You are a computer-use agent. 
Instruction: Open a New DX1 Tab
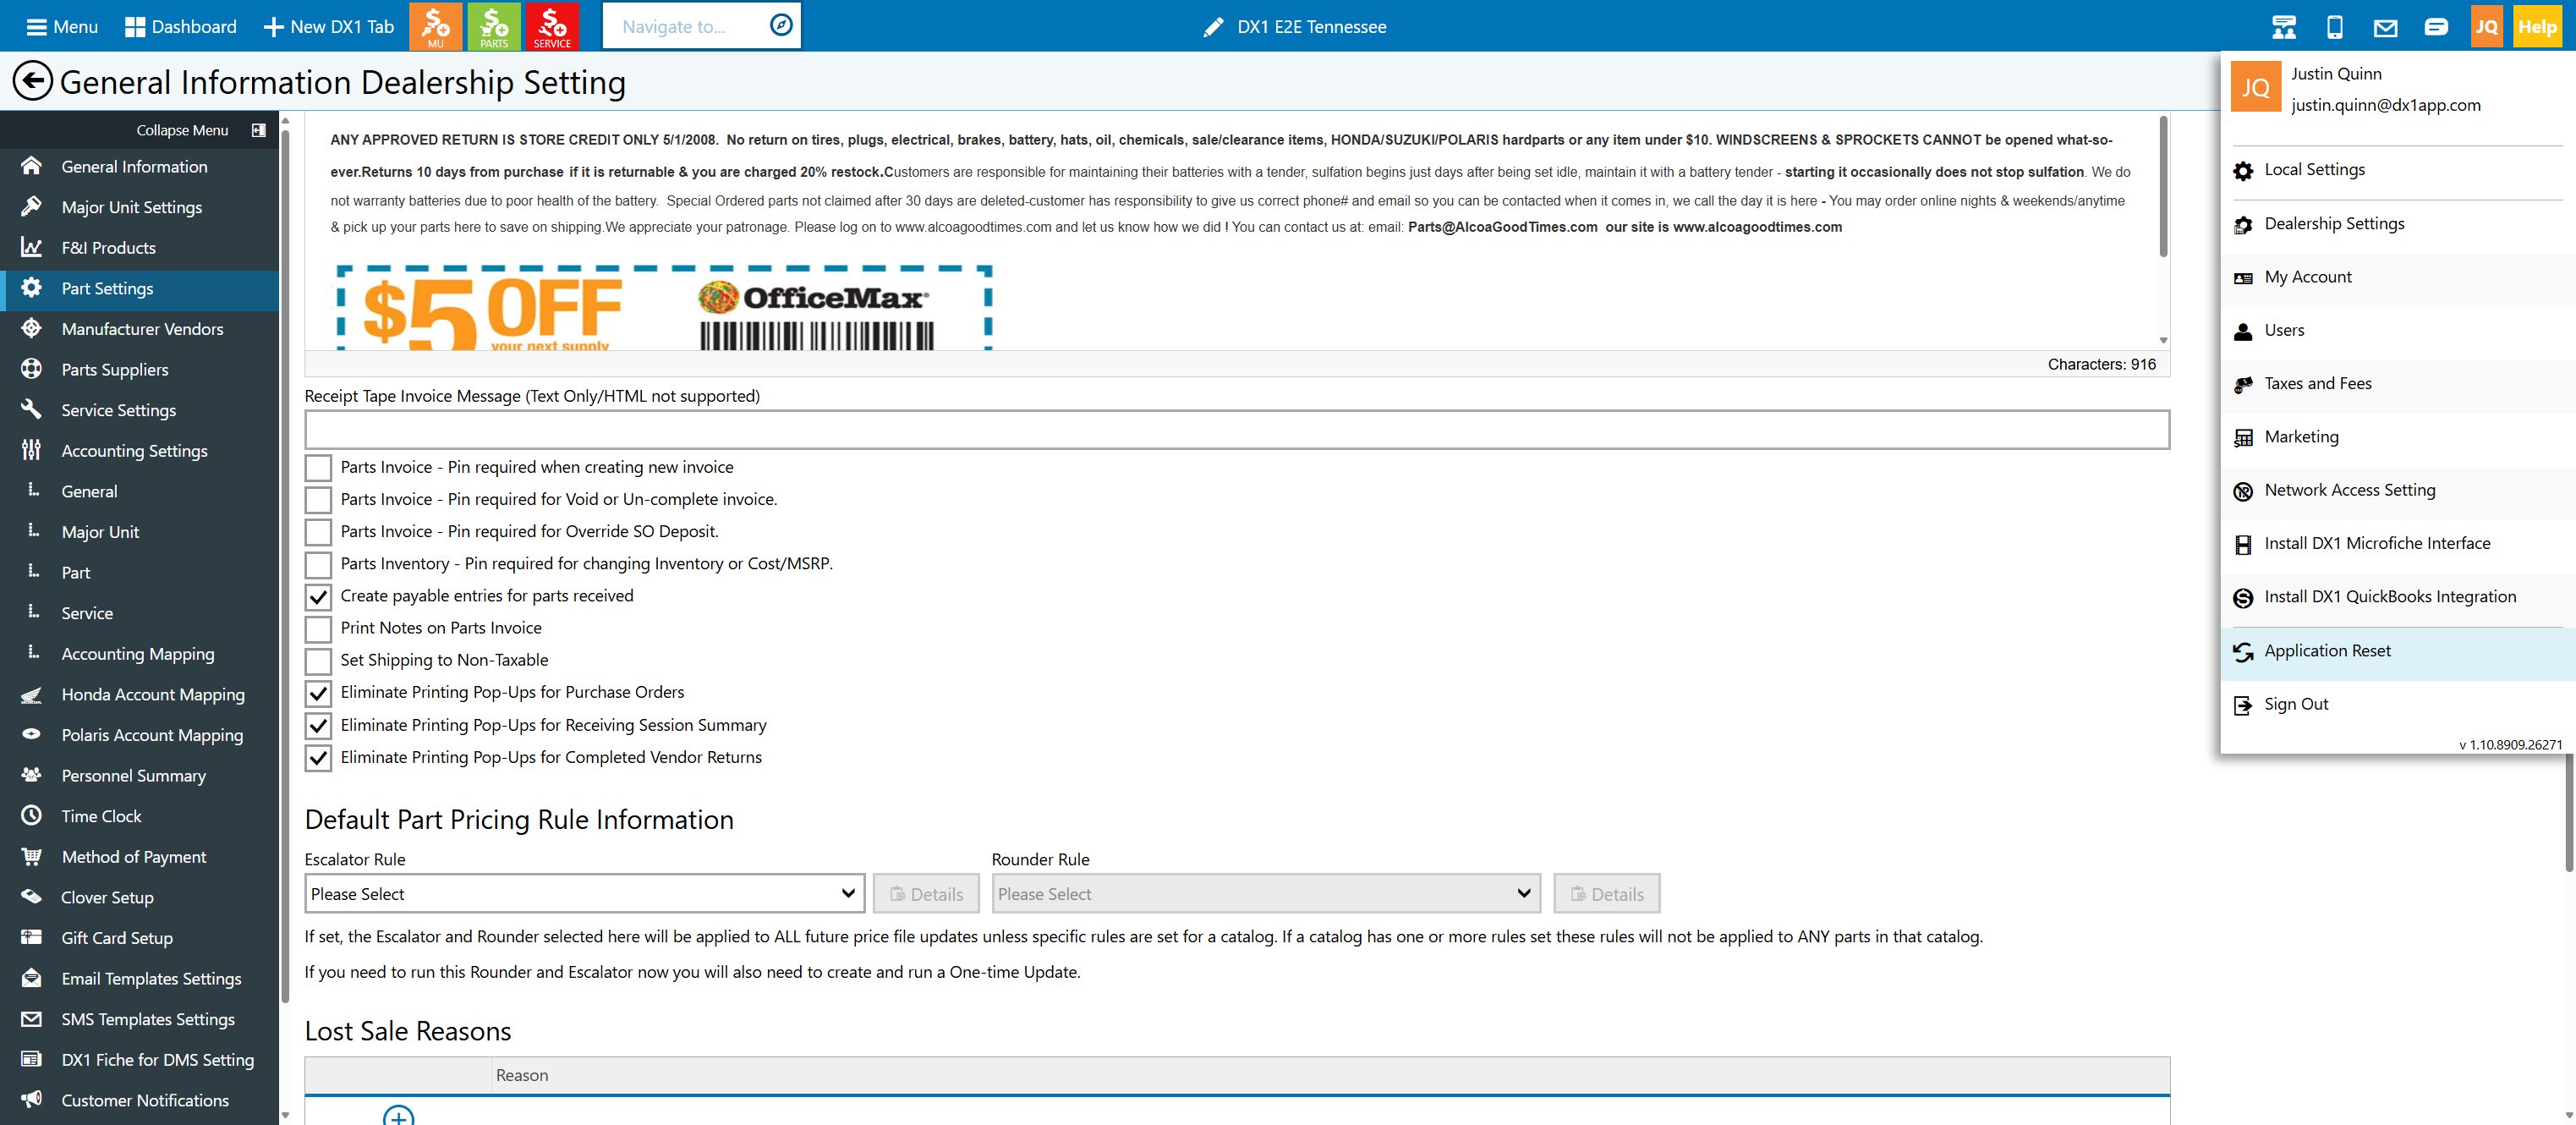[x=329, y=26]
